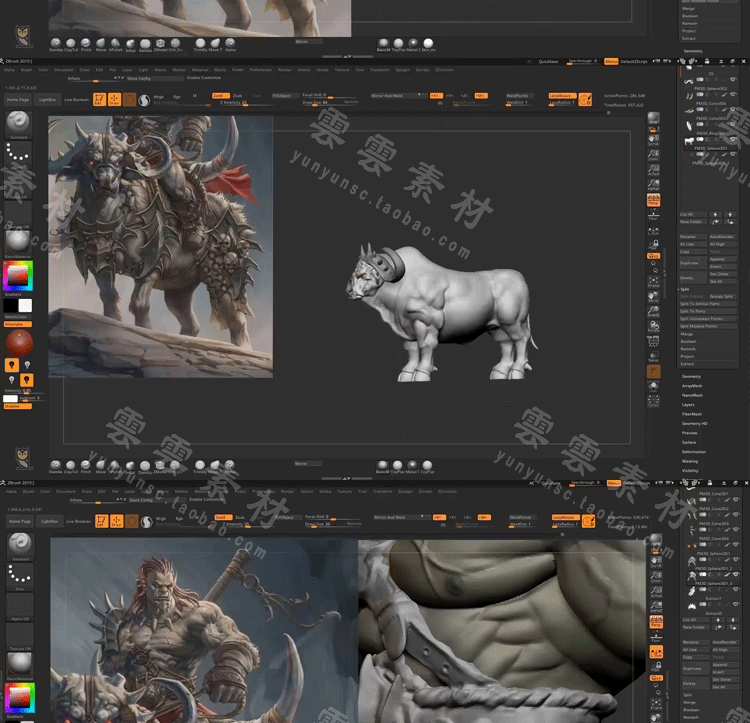Toggle Rgb in middle window

click(176, 97)
